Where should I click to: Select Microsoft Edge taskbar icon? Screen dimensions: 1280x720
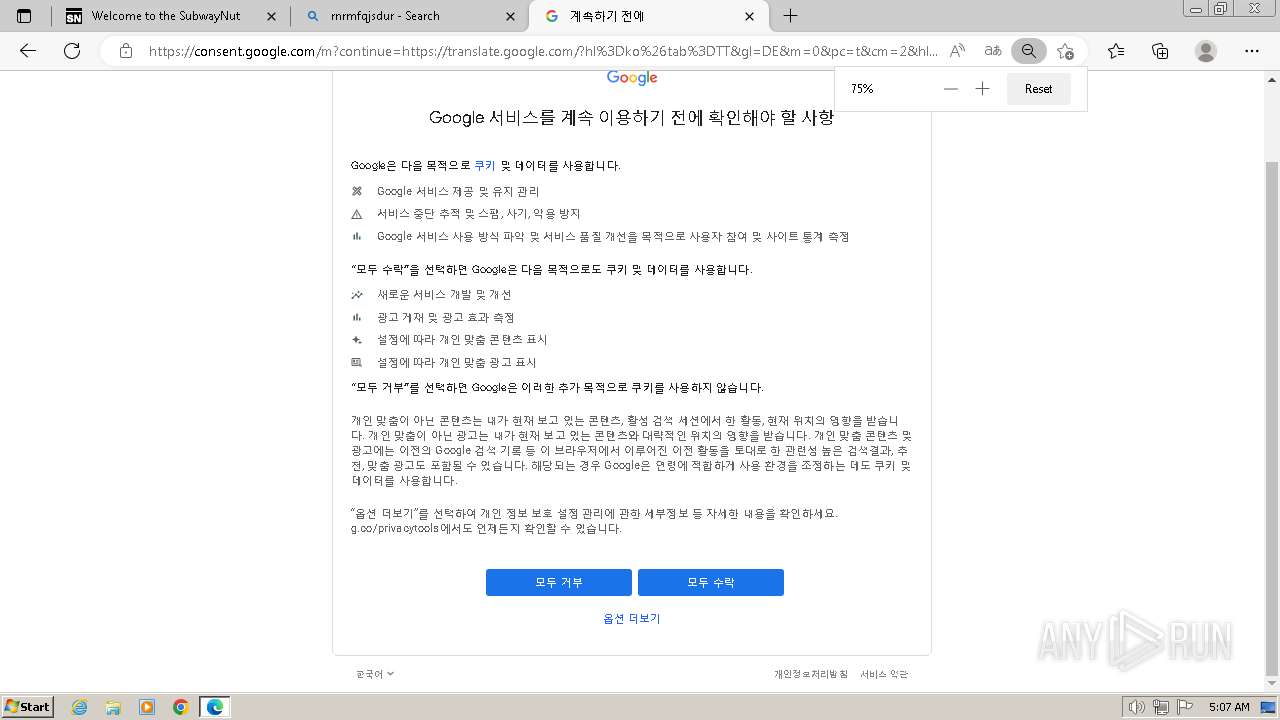click(215, 707)
